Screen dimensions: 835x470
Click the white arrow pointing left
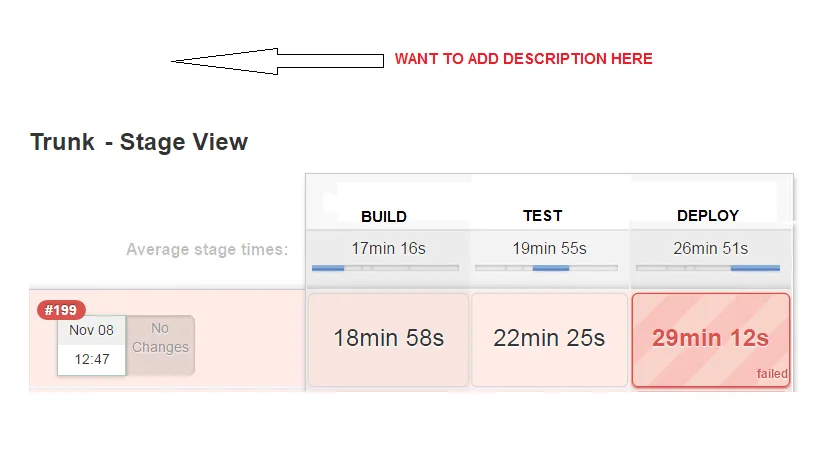click(x=277, y=61)
